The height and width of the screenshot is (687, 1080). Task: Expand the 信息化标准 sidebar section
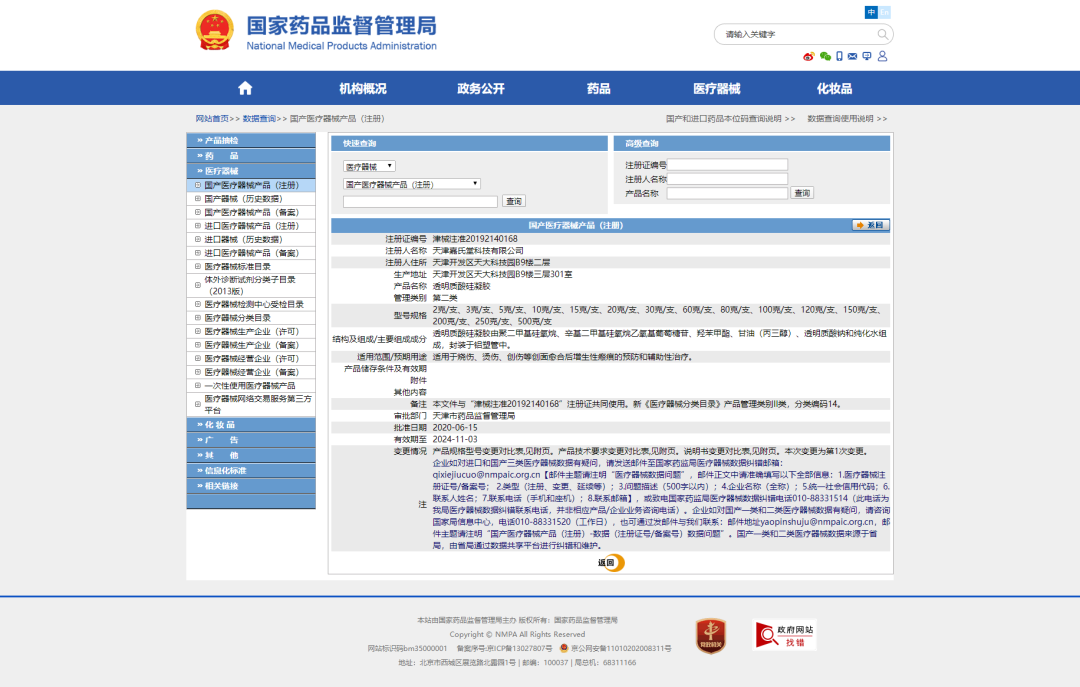point(251,471)
